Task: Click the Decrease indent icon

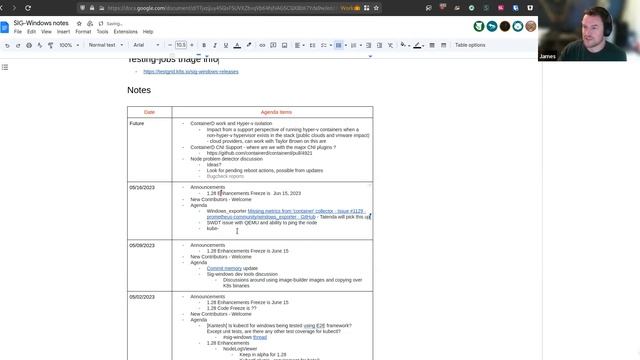Action: pos(368,45)
